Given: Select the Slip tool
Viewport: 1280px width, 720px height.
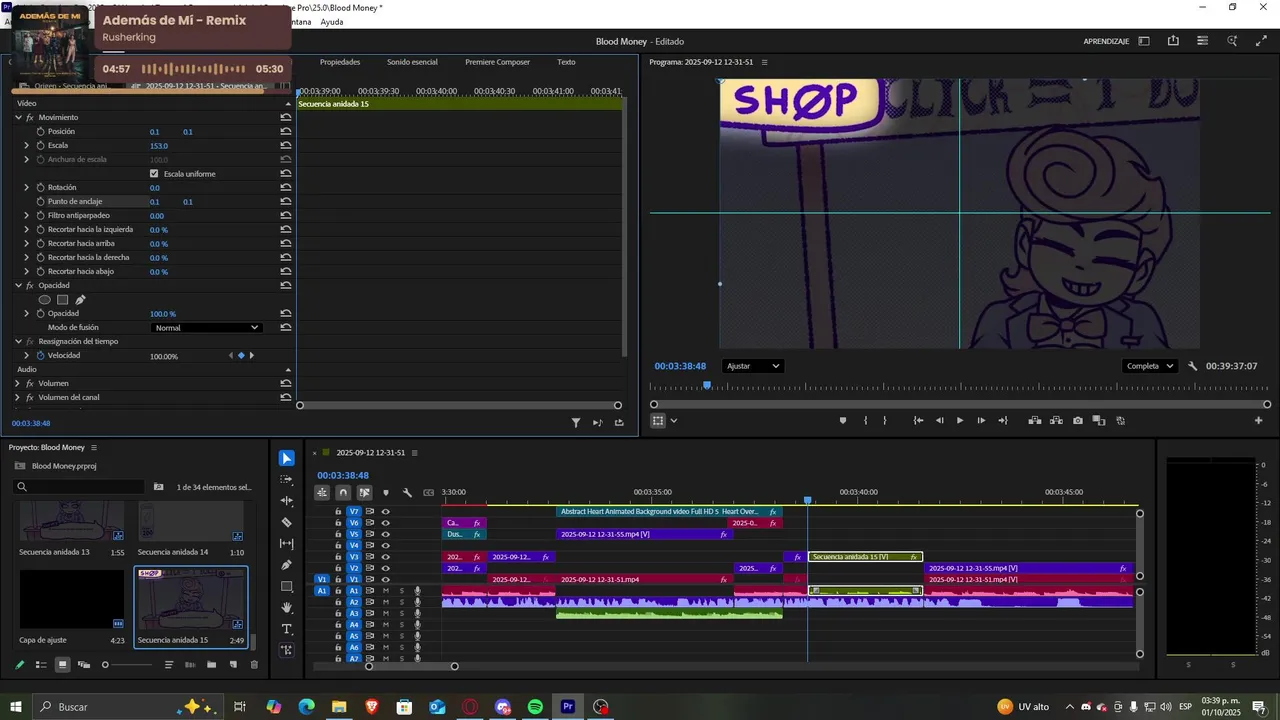Looking at the screenshot, I should click(x=287, y=544).
